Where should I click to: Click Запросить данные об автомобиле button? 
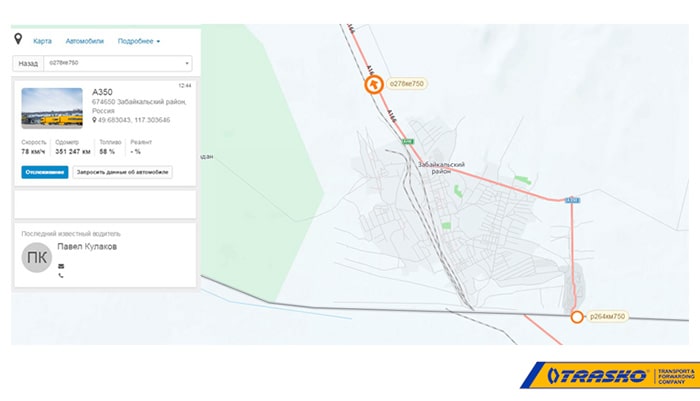coord(122,172)
